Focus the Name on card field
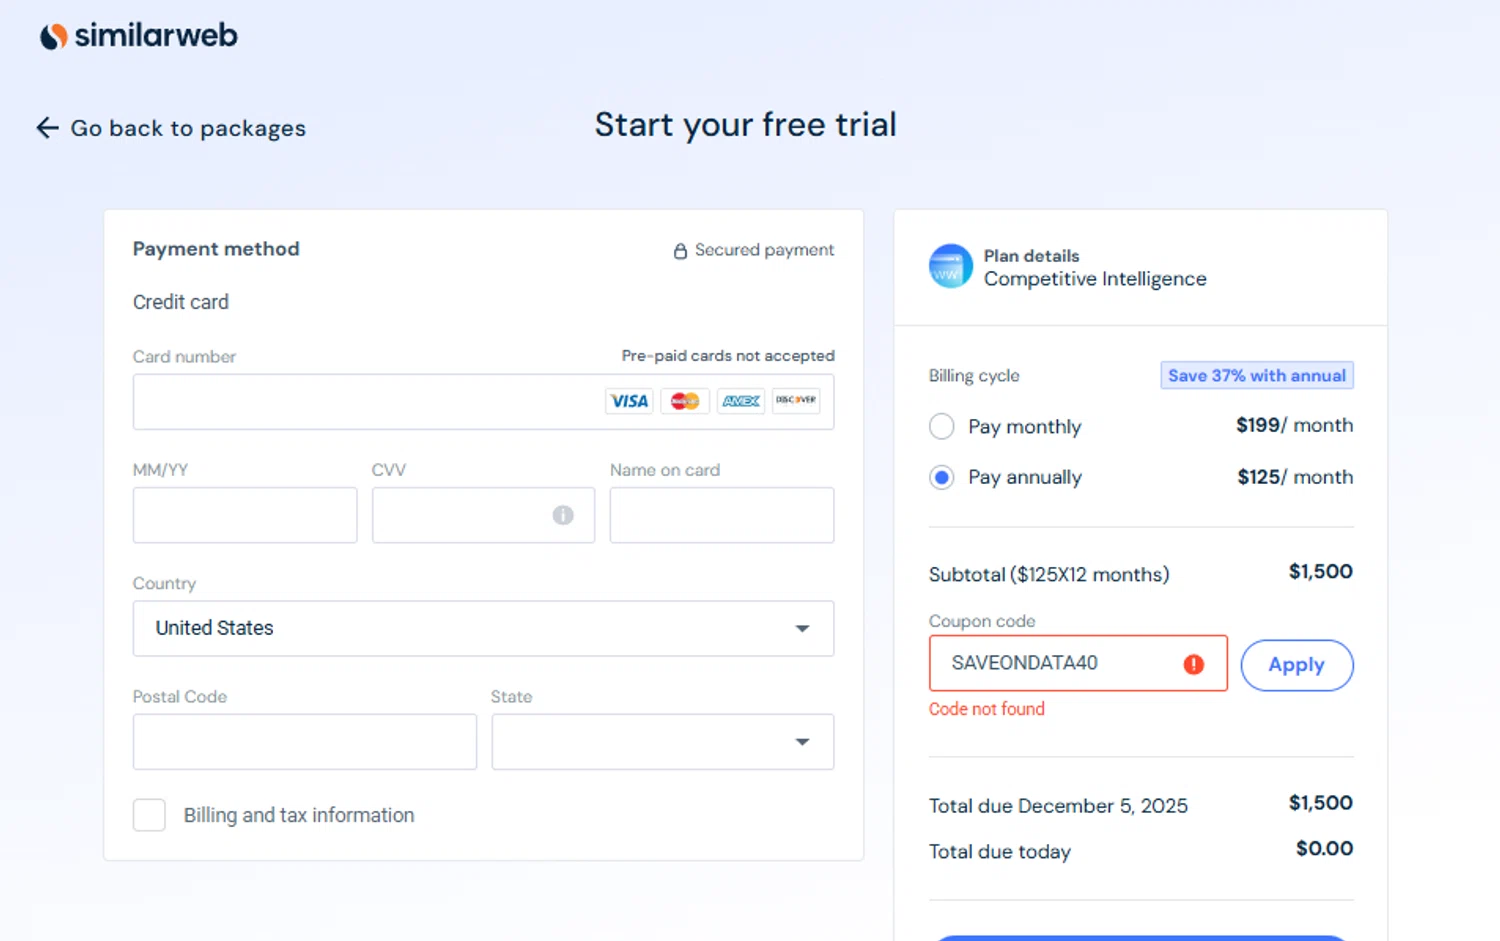 click(722, 515)
